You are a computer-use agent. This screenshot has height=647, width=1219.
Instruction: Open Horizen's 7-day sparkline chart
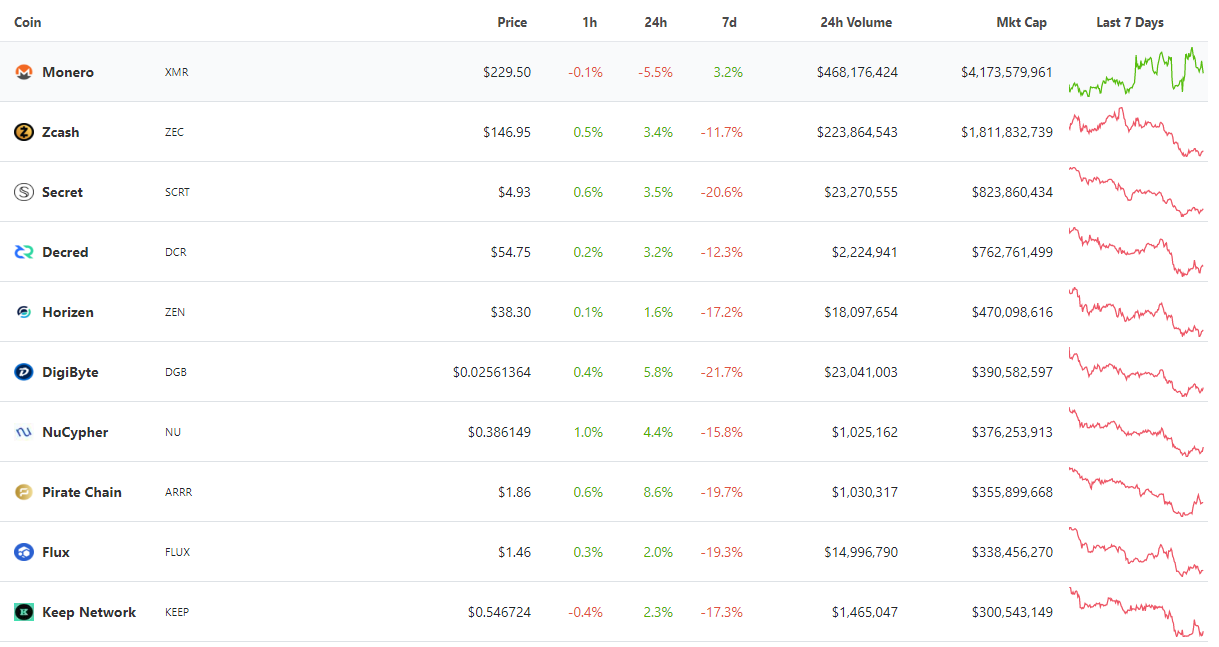tap(1136, 312)
